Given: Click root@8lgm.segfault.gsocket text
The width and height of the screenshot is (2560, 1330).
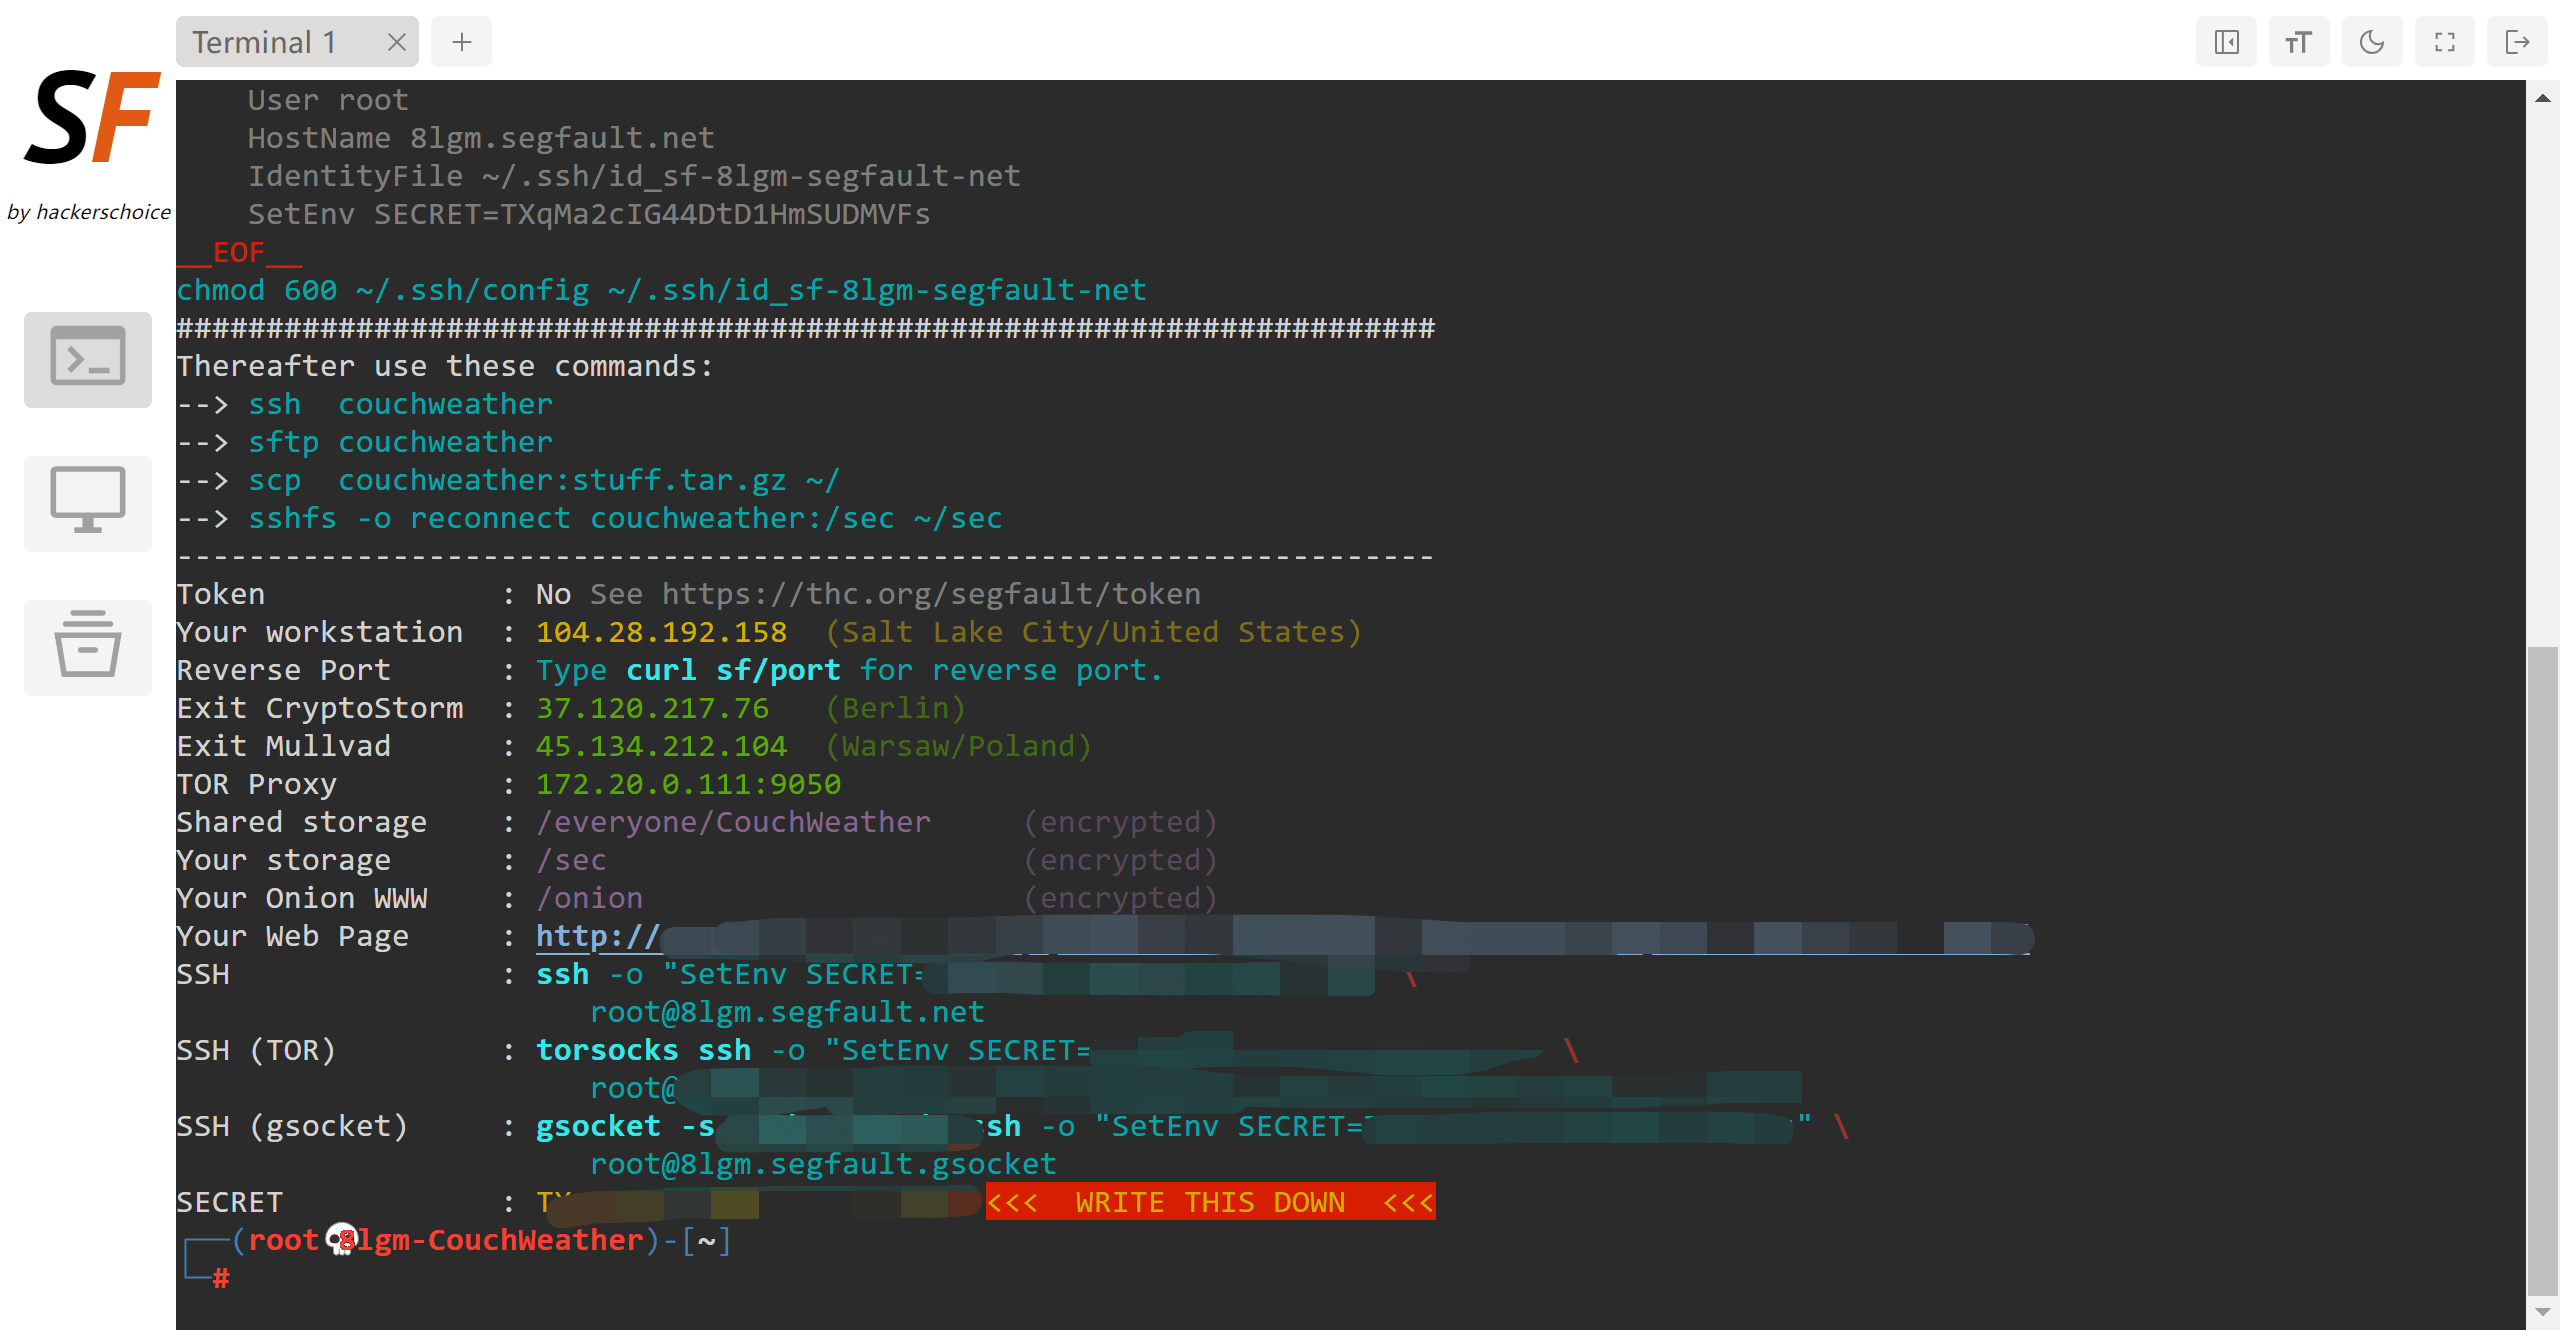Looking at the screenshot, I should point(823,1164).
